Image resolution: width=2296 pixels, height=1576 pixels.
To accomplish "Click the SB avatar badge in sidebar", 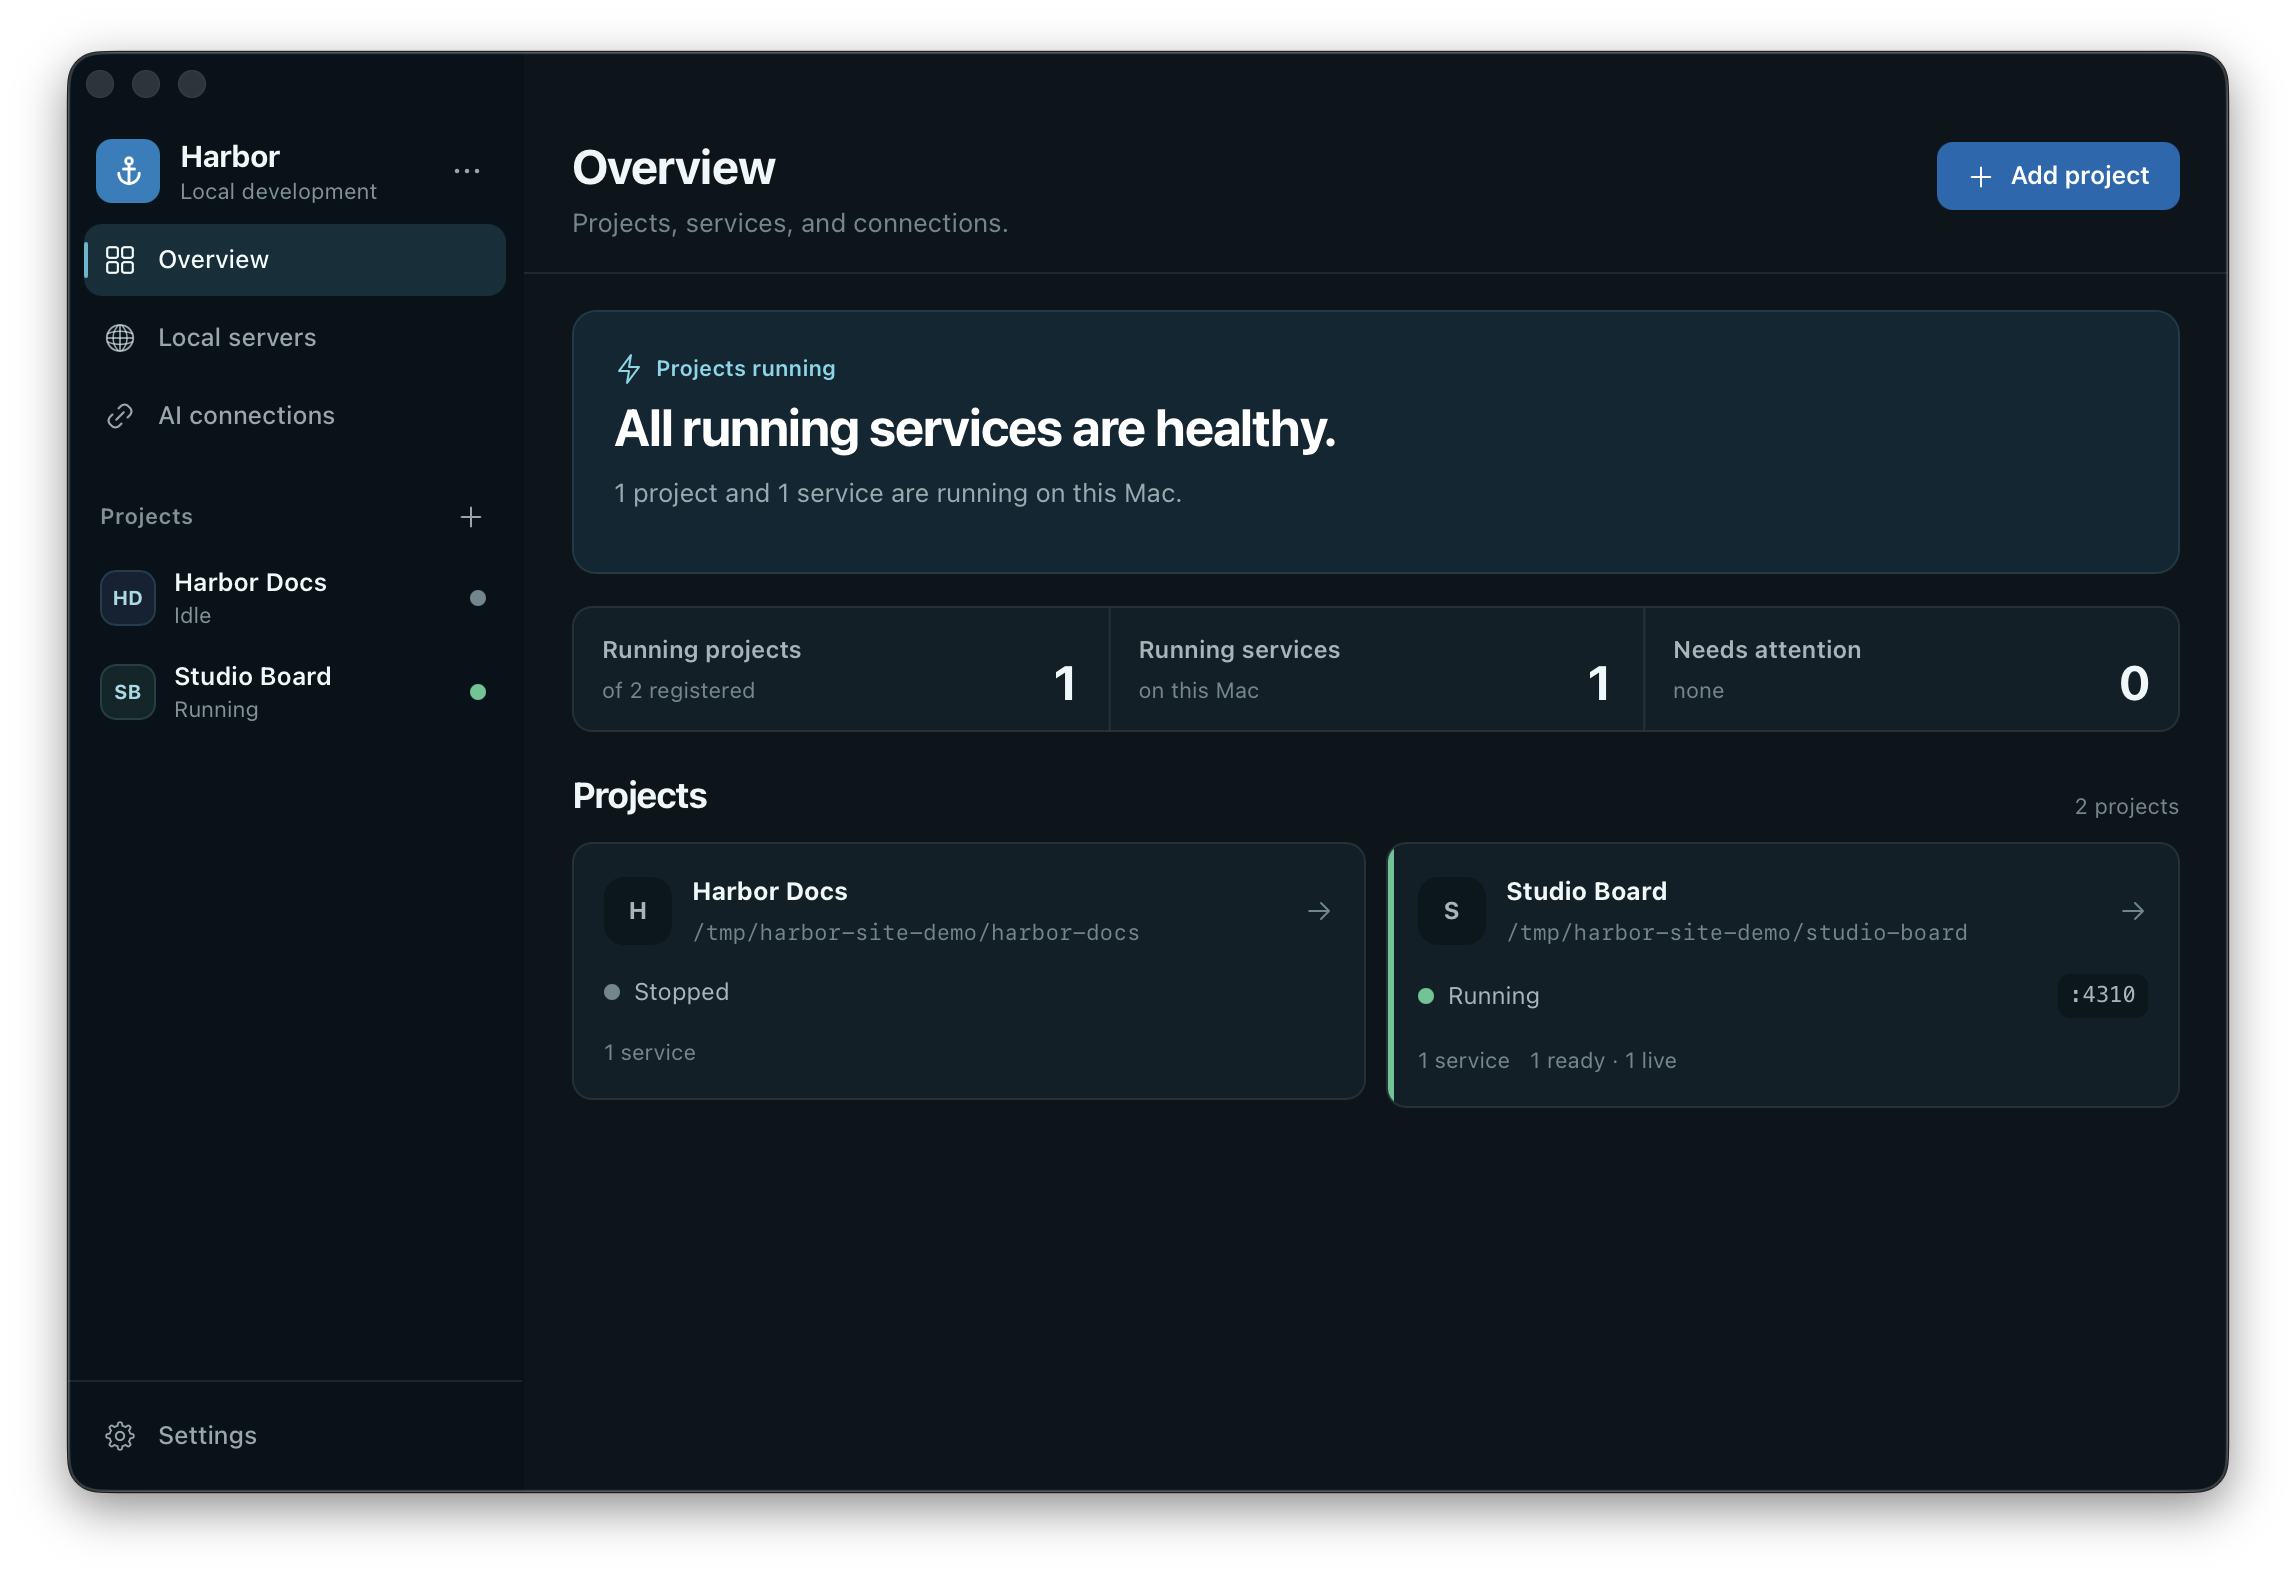I will (x=128, y=692).
